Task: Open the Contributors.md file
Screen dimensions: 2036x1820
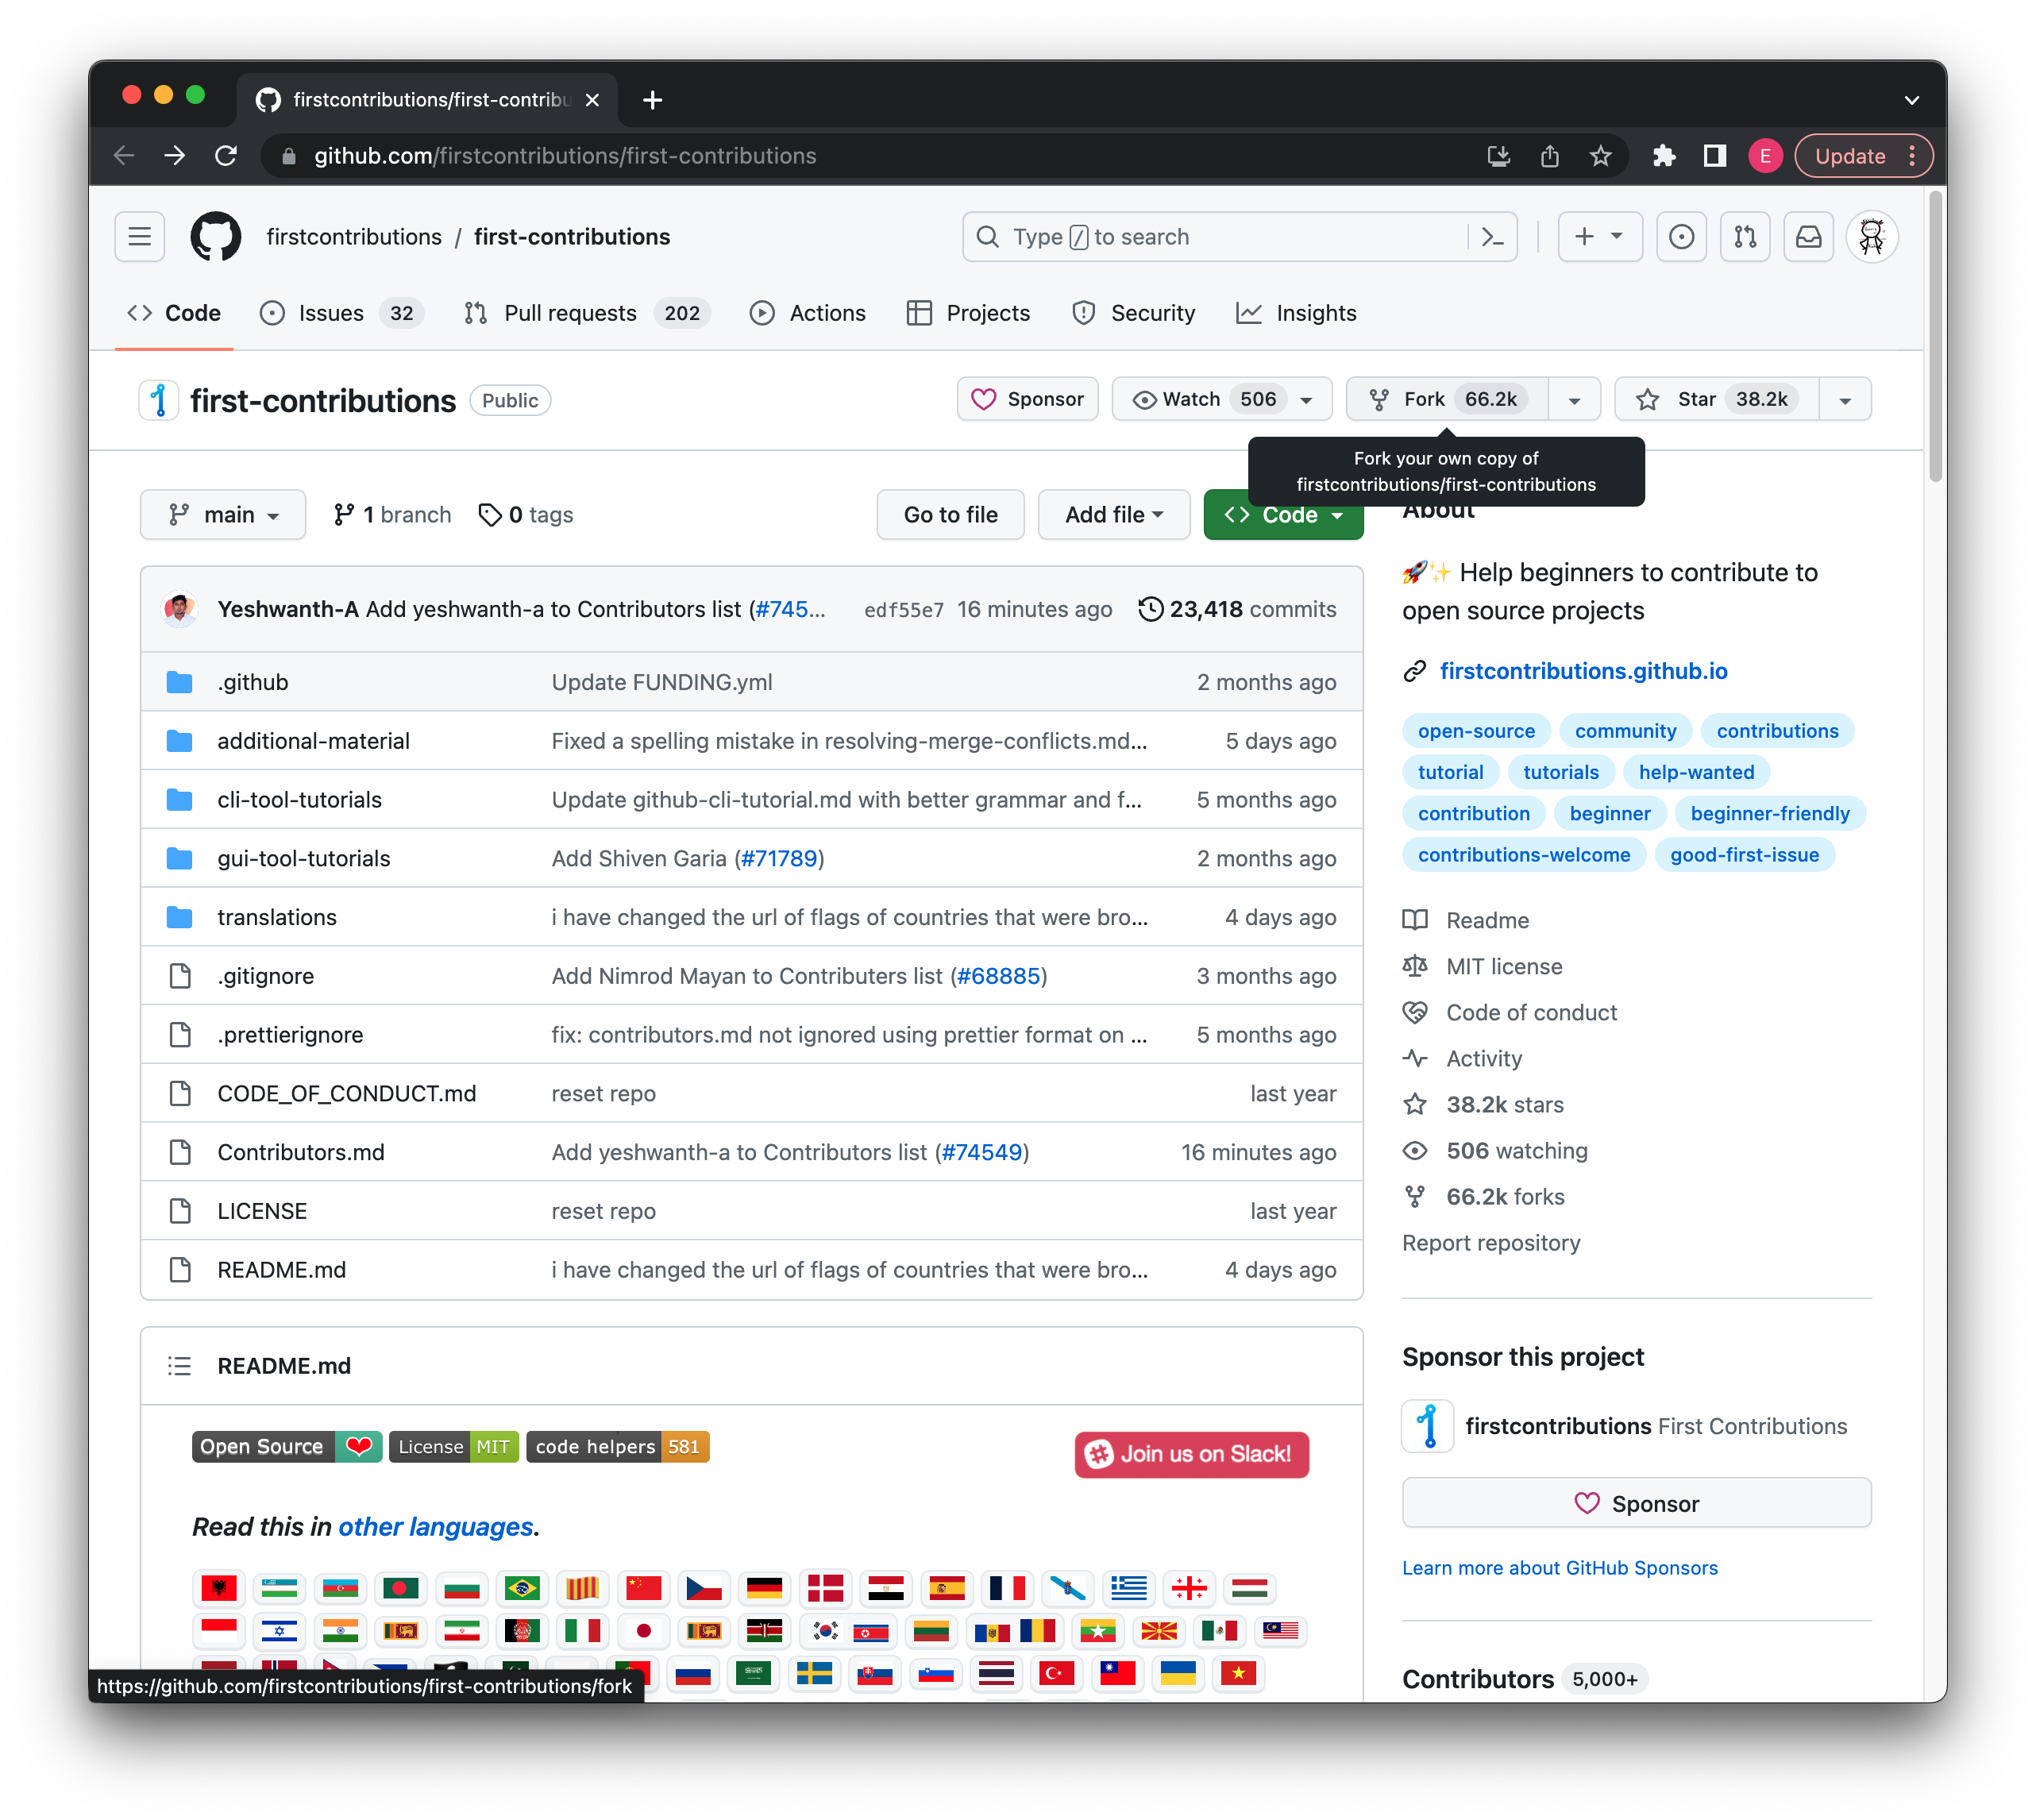Action: click(299, 1151)
